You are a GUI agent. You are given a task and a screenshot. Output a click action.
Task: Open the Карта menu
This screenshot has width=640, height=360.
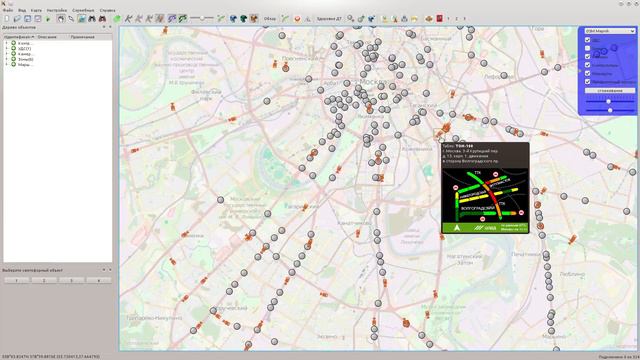click(36, 10)
